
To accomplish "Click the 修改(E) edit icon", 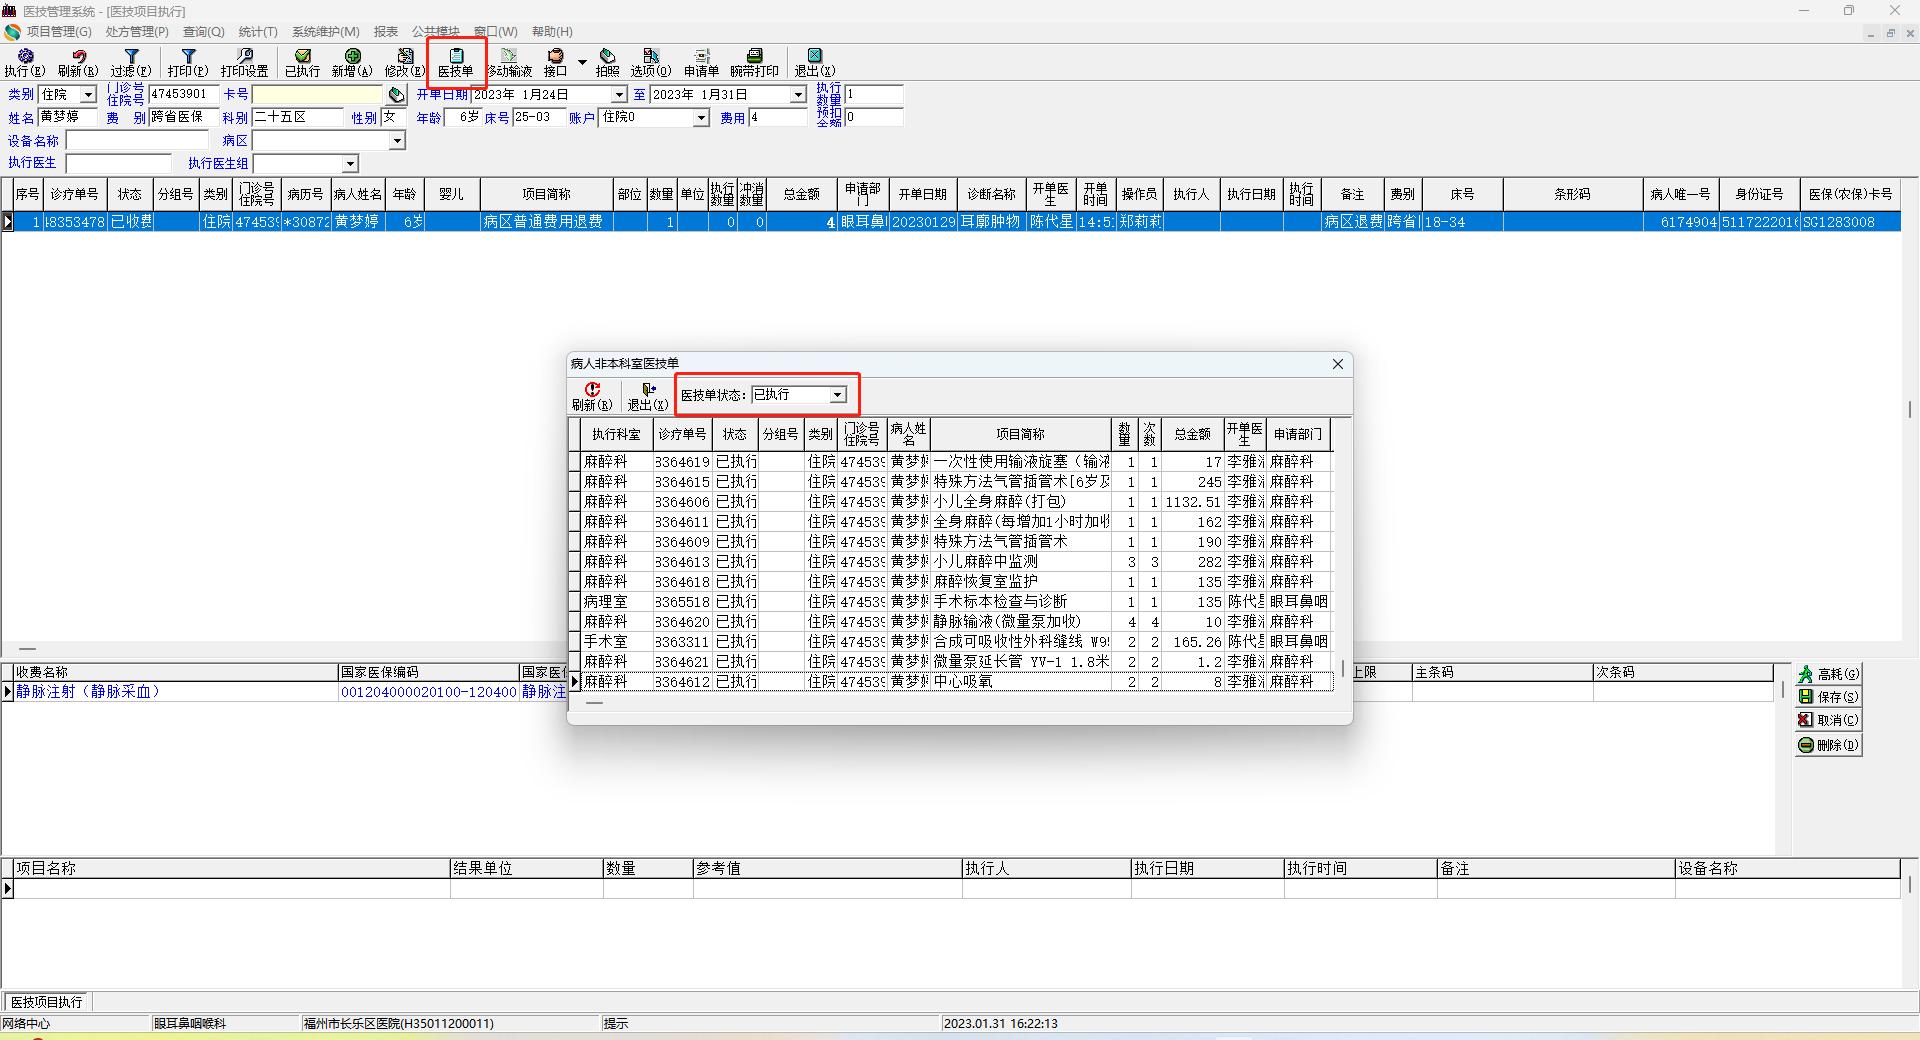I will coord(405,63).
